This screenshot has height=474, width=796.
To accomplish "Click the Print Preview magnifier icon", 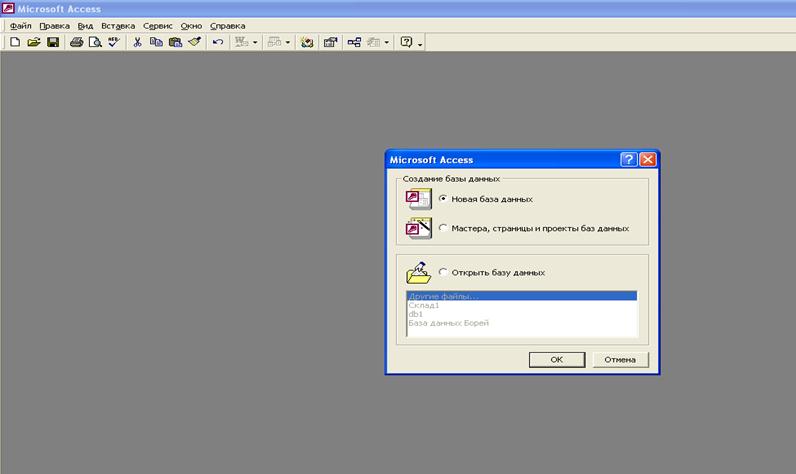I will click(95, 42).
